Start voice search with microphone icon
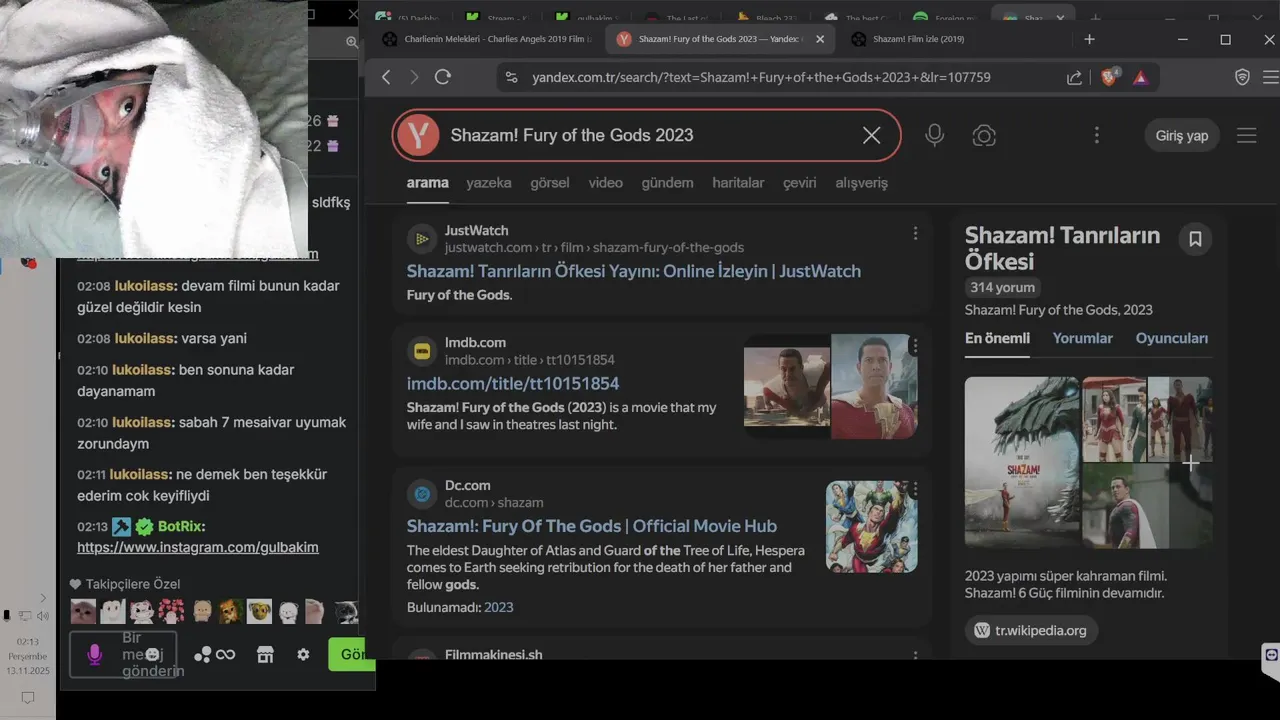The image size is (1280, 720). tap(934, 135)
